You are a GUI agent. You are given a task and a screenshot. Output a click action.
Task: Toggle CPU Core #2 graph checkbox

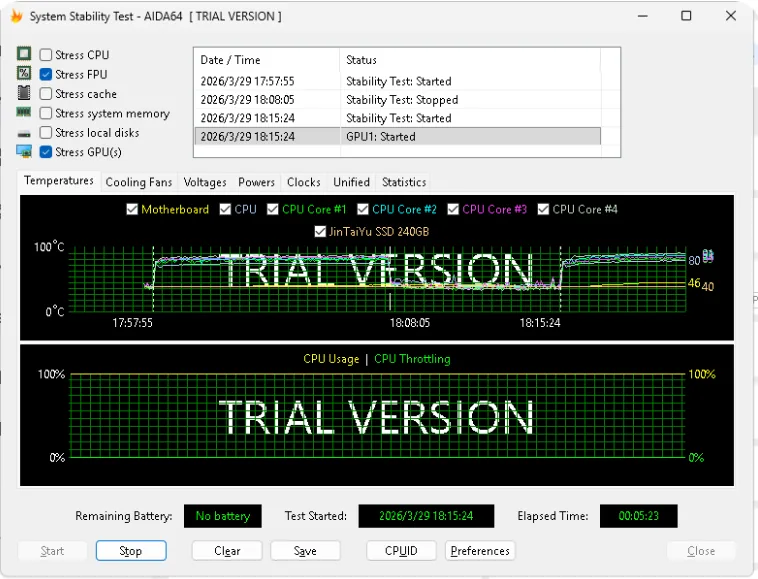coord(363,209)
